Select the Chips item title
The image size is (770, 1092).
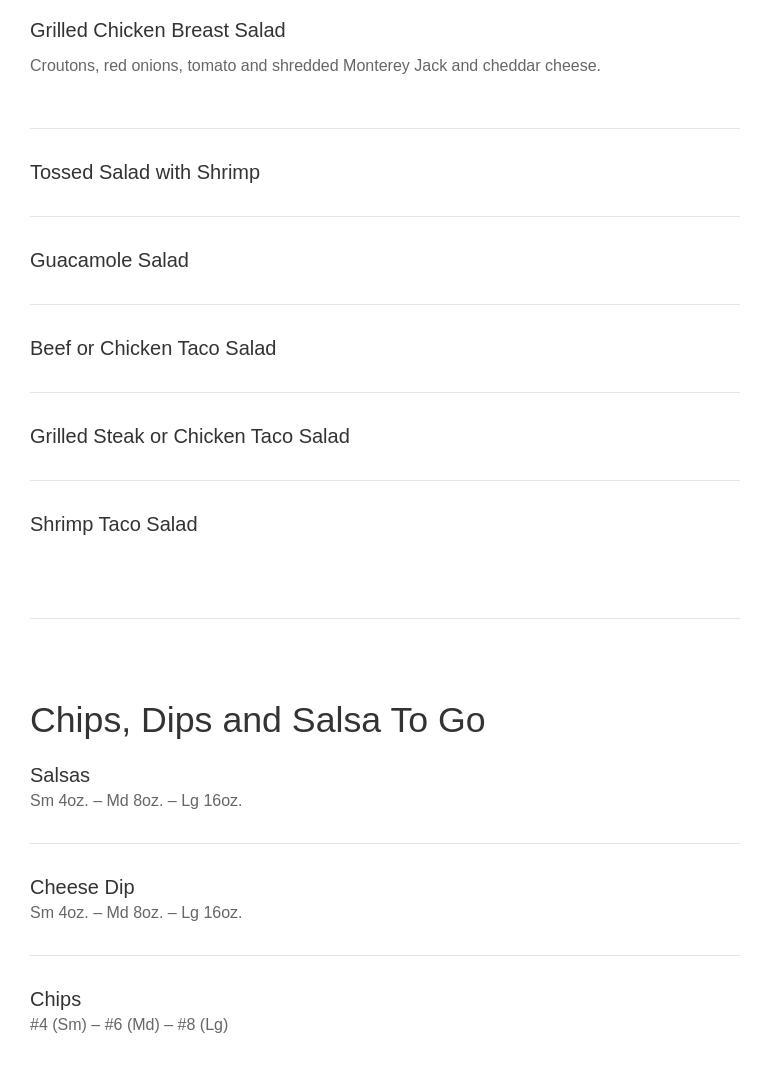click(x=55, y=1000)
